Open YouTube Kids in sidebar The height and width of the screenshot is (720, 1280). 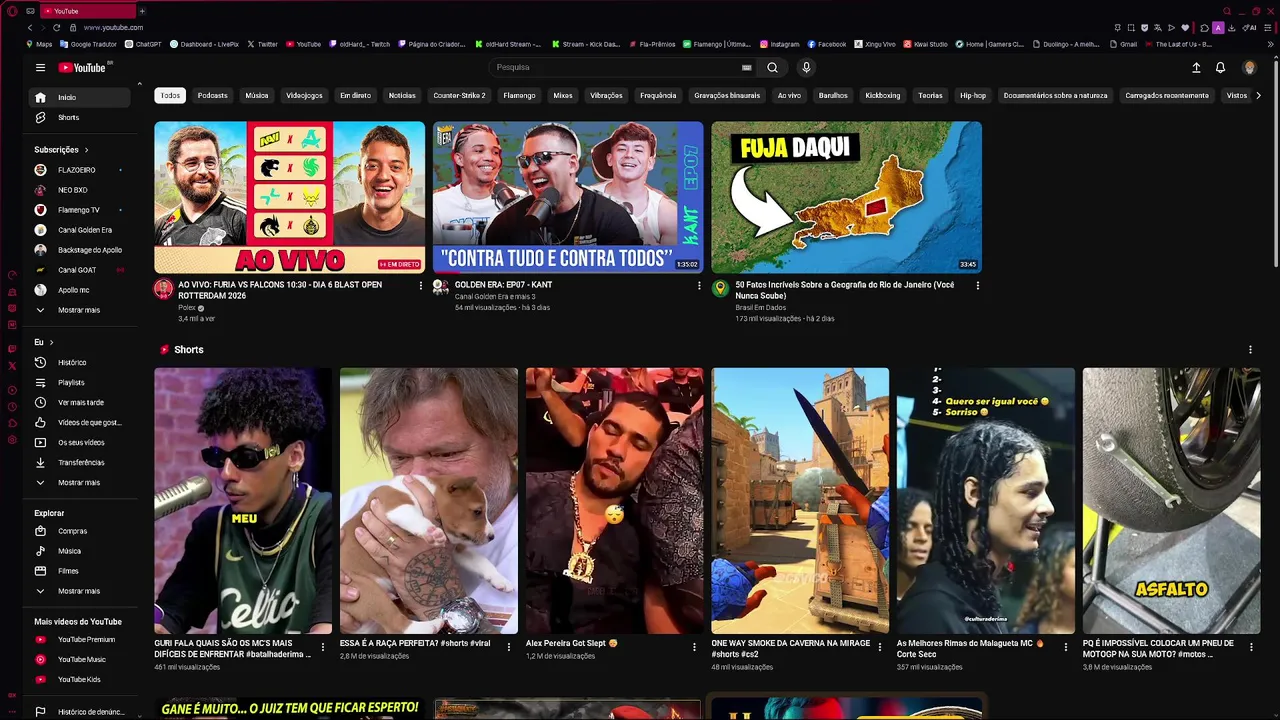pos(79,679)
